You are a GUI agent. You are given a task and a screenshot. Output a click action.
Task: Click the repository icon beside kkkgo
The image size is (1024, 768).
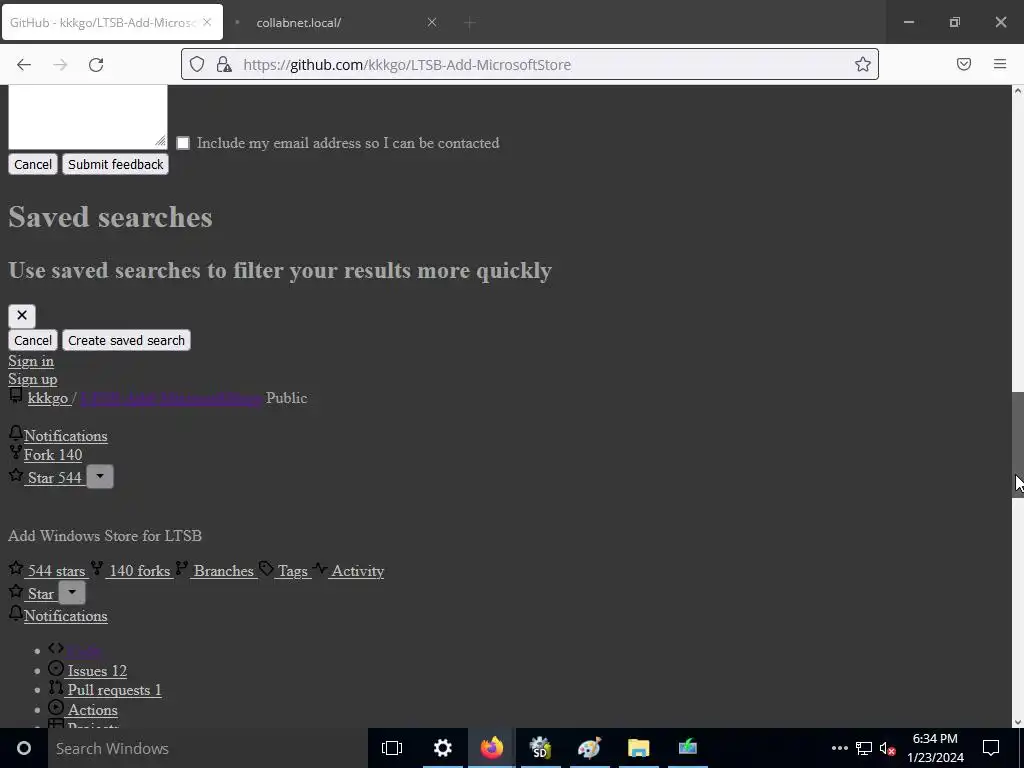pos(16,395)
